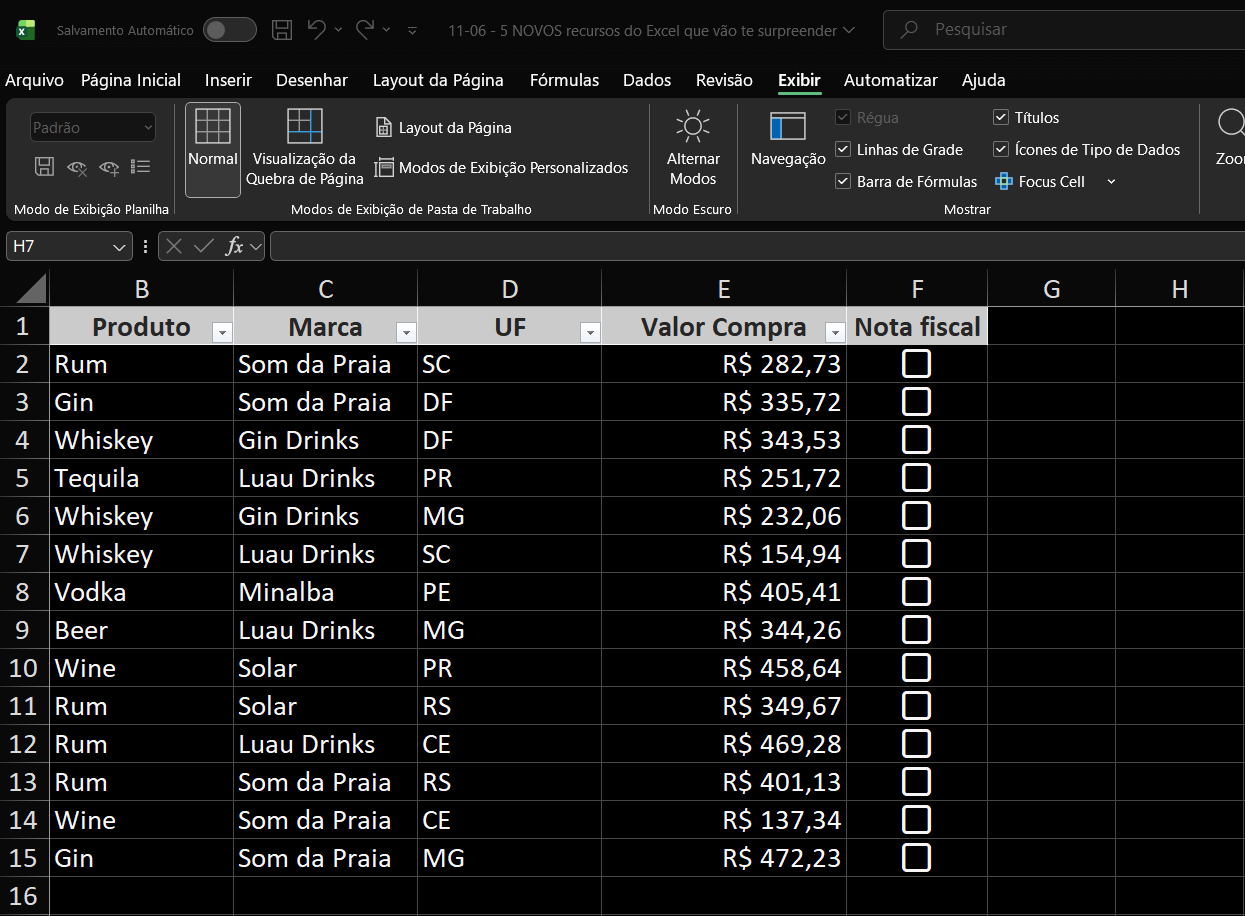Viewport: 1245px width, 916px height.
Task: Open the Arquivo menu
Action: click(35, 80)
